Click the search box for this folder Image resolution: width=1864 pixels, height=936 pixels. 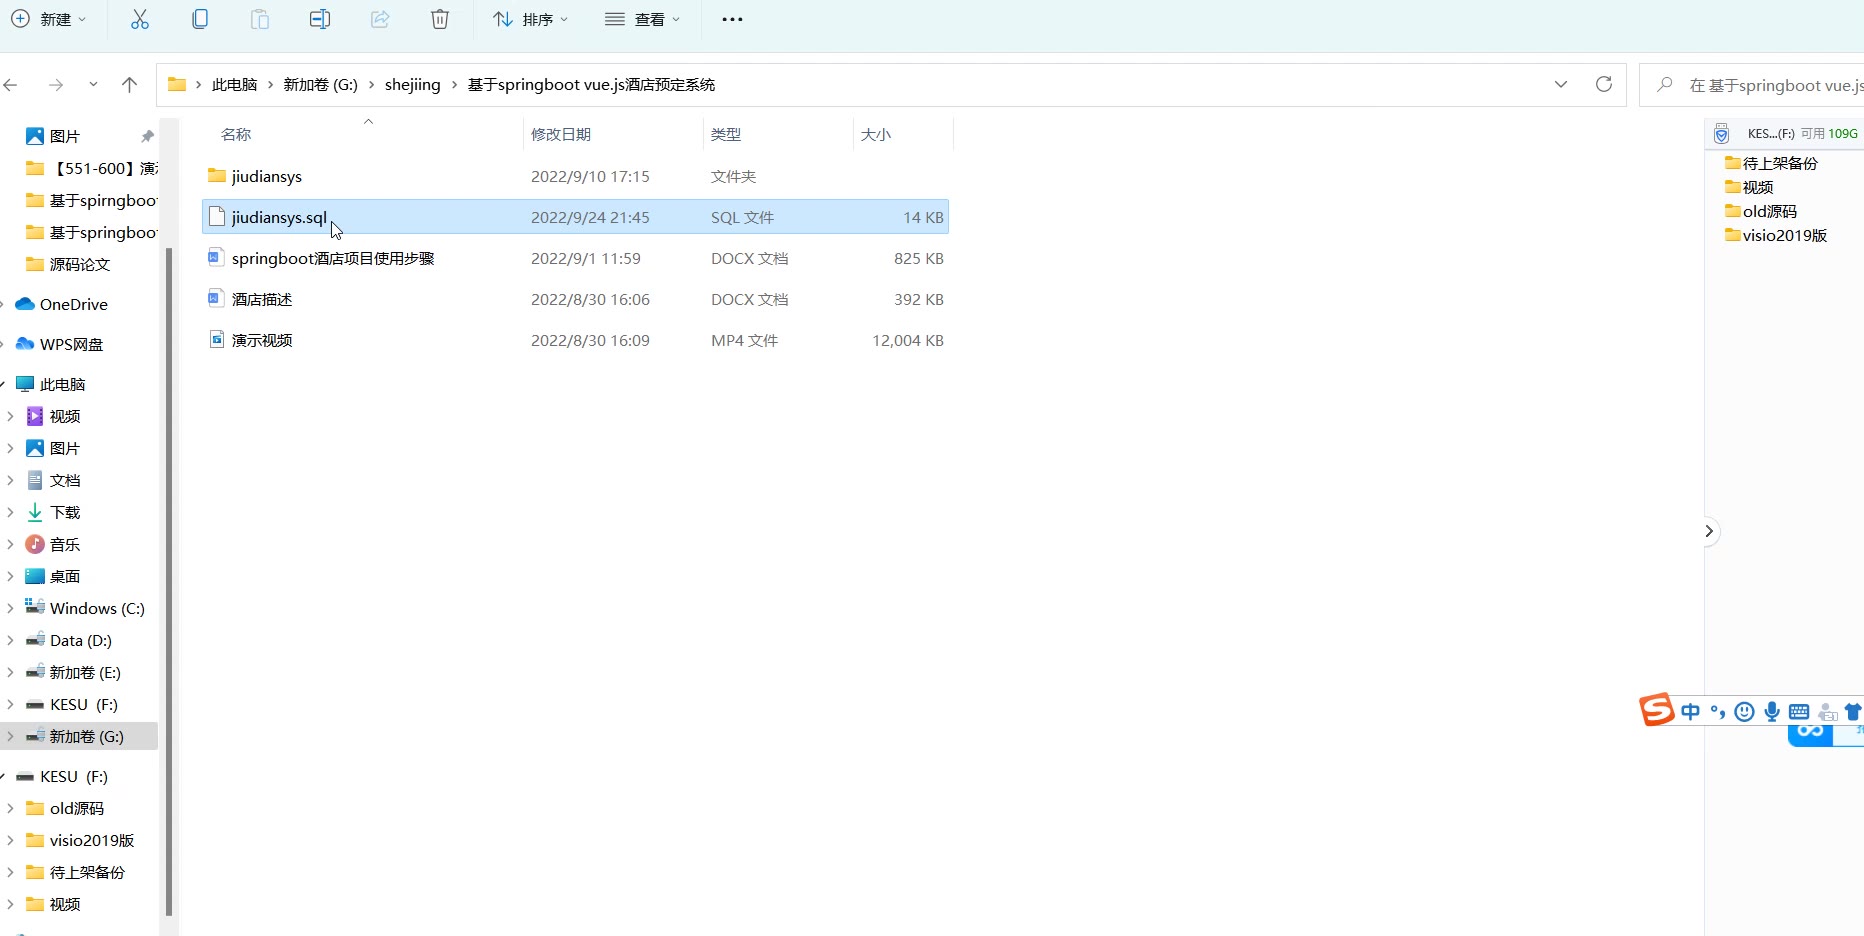1752,85
